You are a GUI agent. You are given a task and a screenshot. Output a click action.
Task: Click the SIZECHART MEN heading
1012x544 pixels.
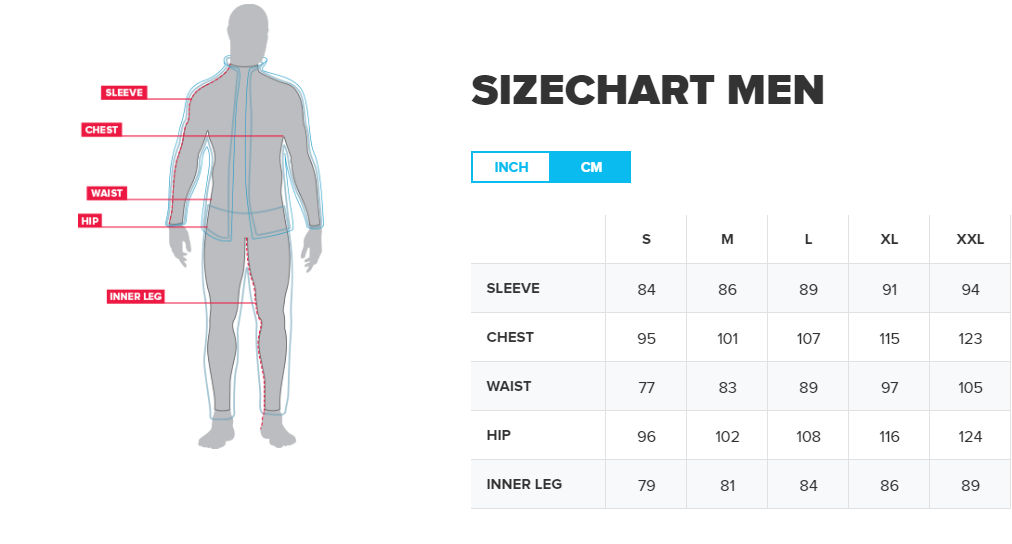pos(647,90)
